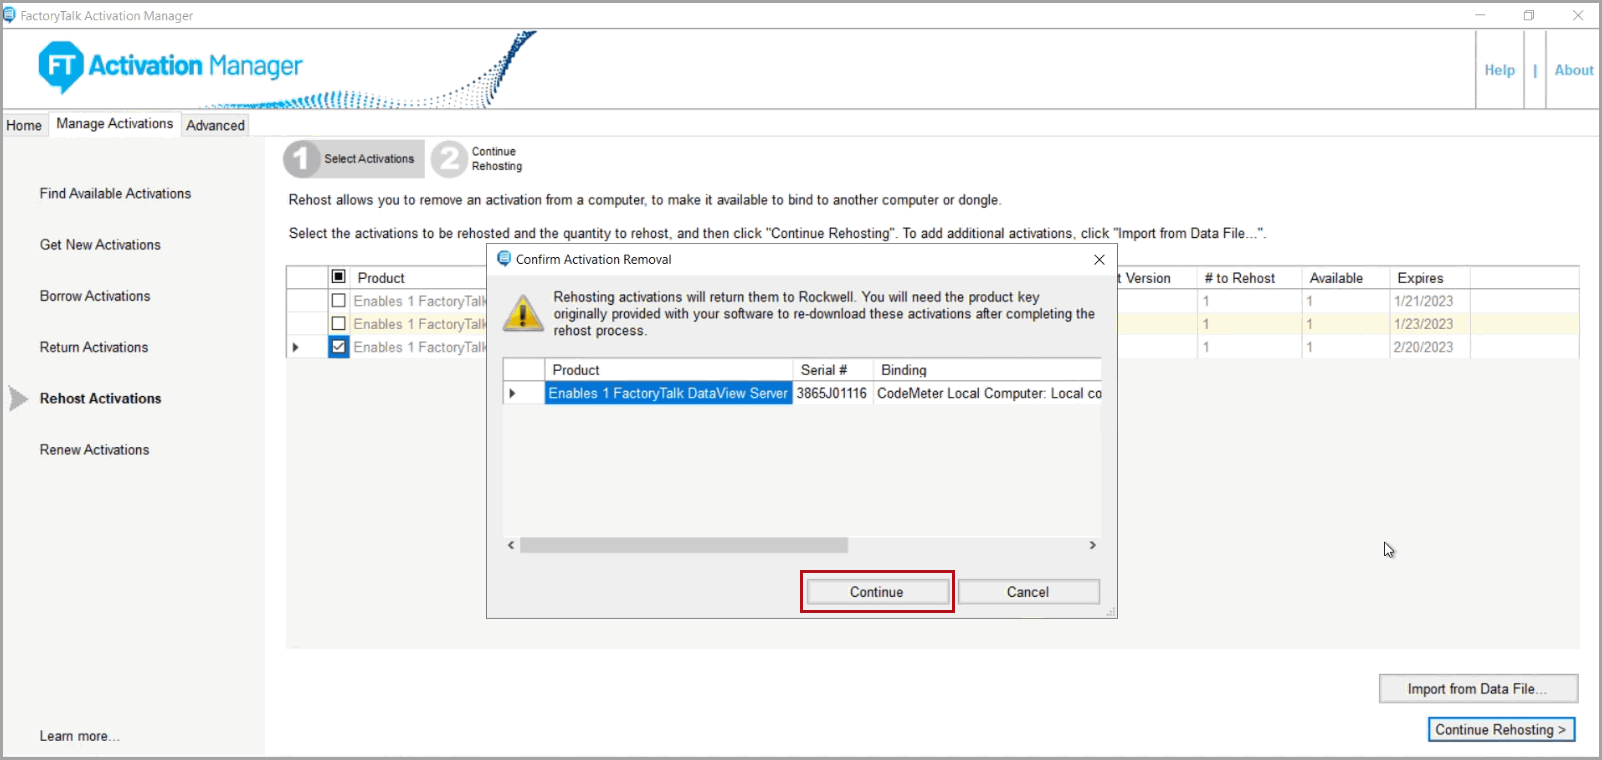
Task: Check the activation expiring 1/21/2023
Action: (x=338, y=300)
